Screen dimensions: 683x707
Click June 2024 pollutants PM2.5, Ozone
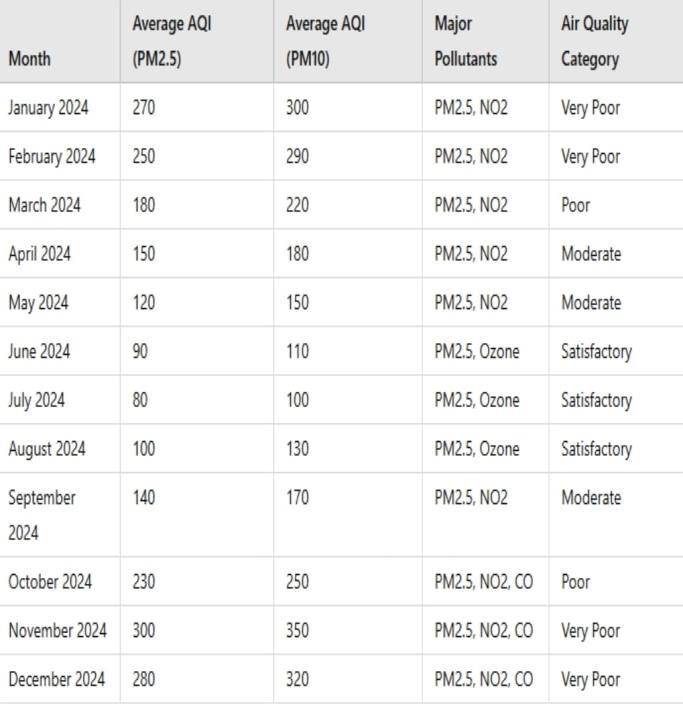(476, 352)
